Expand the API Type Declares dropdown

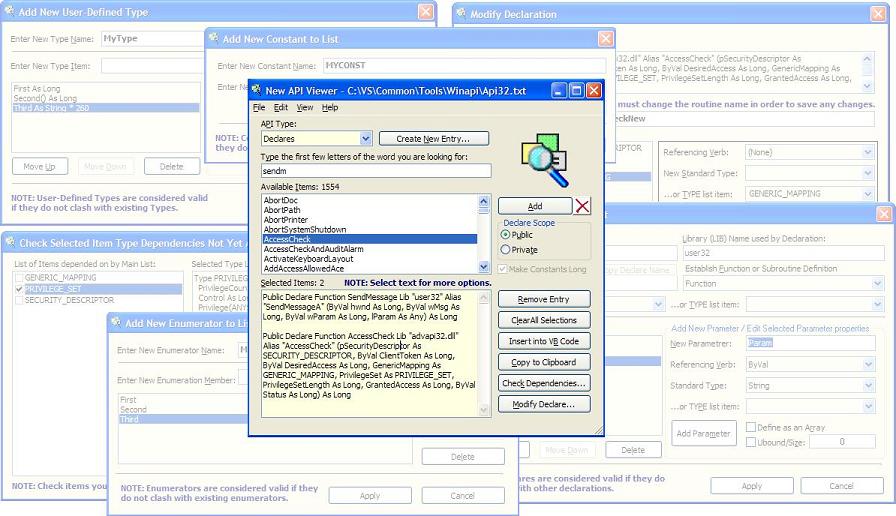[366, 139]
